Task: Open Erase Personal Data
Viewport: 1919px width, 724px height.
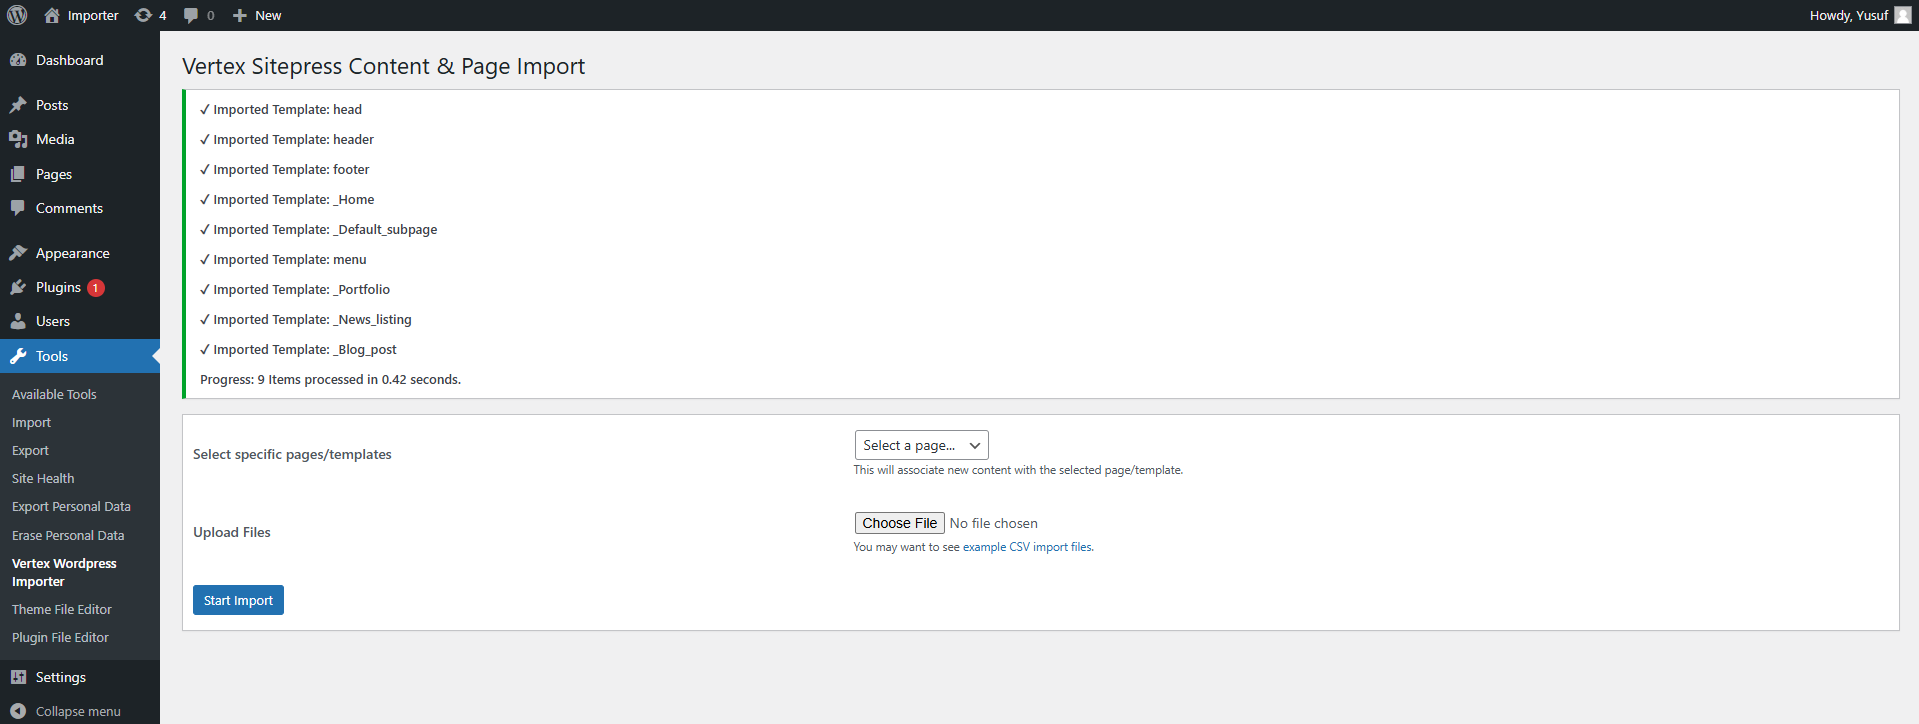Action: pyautogui.click(x=68, y=535)
